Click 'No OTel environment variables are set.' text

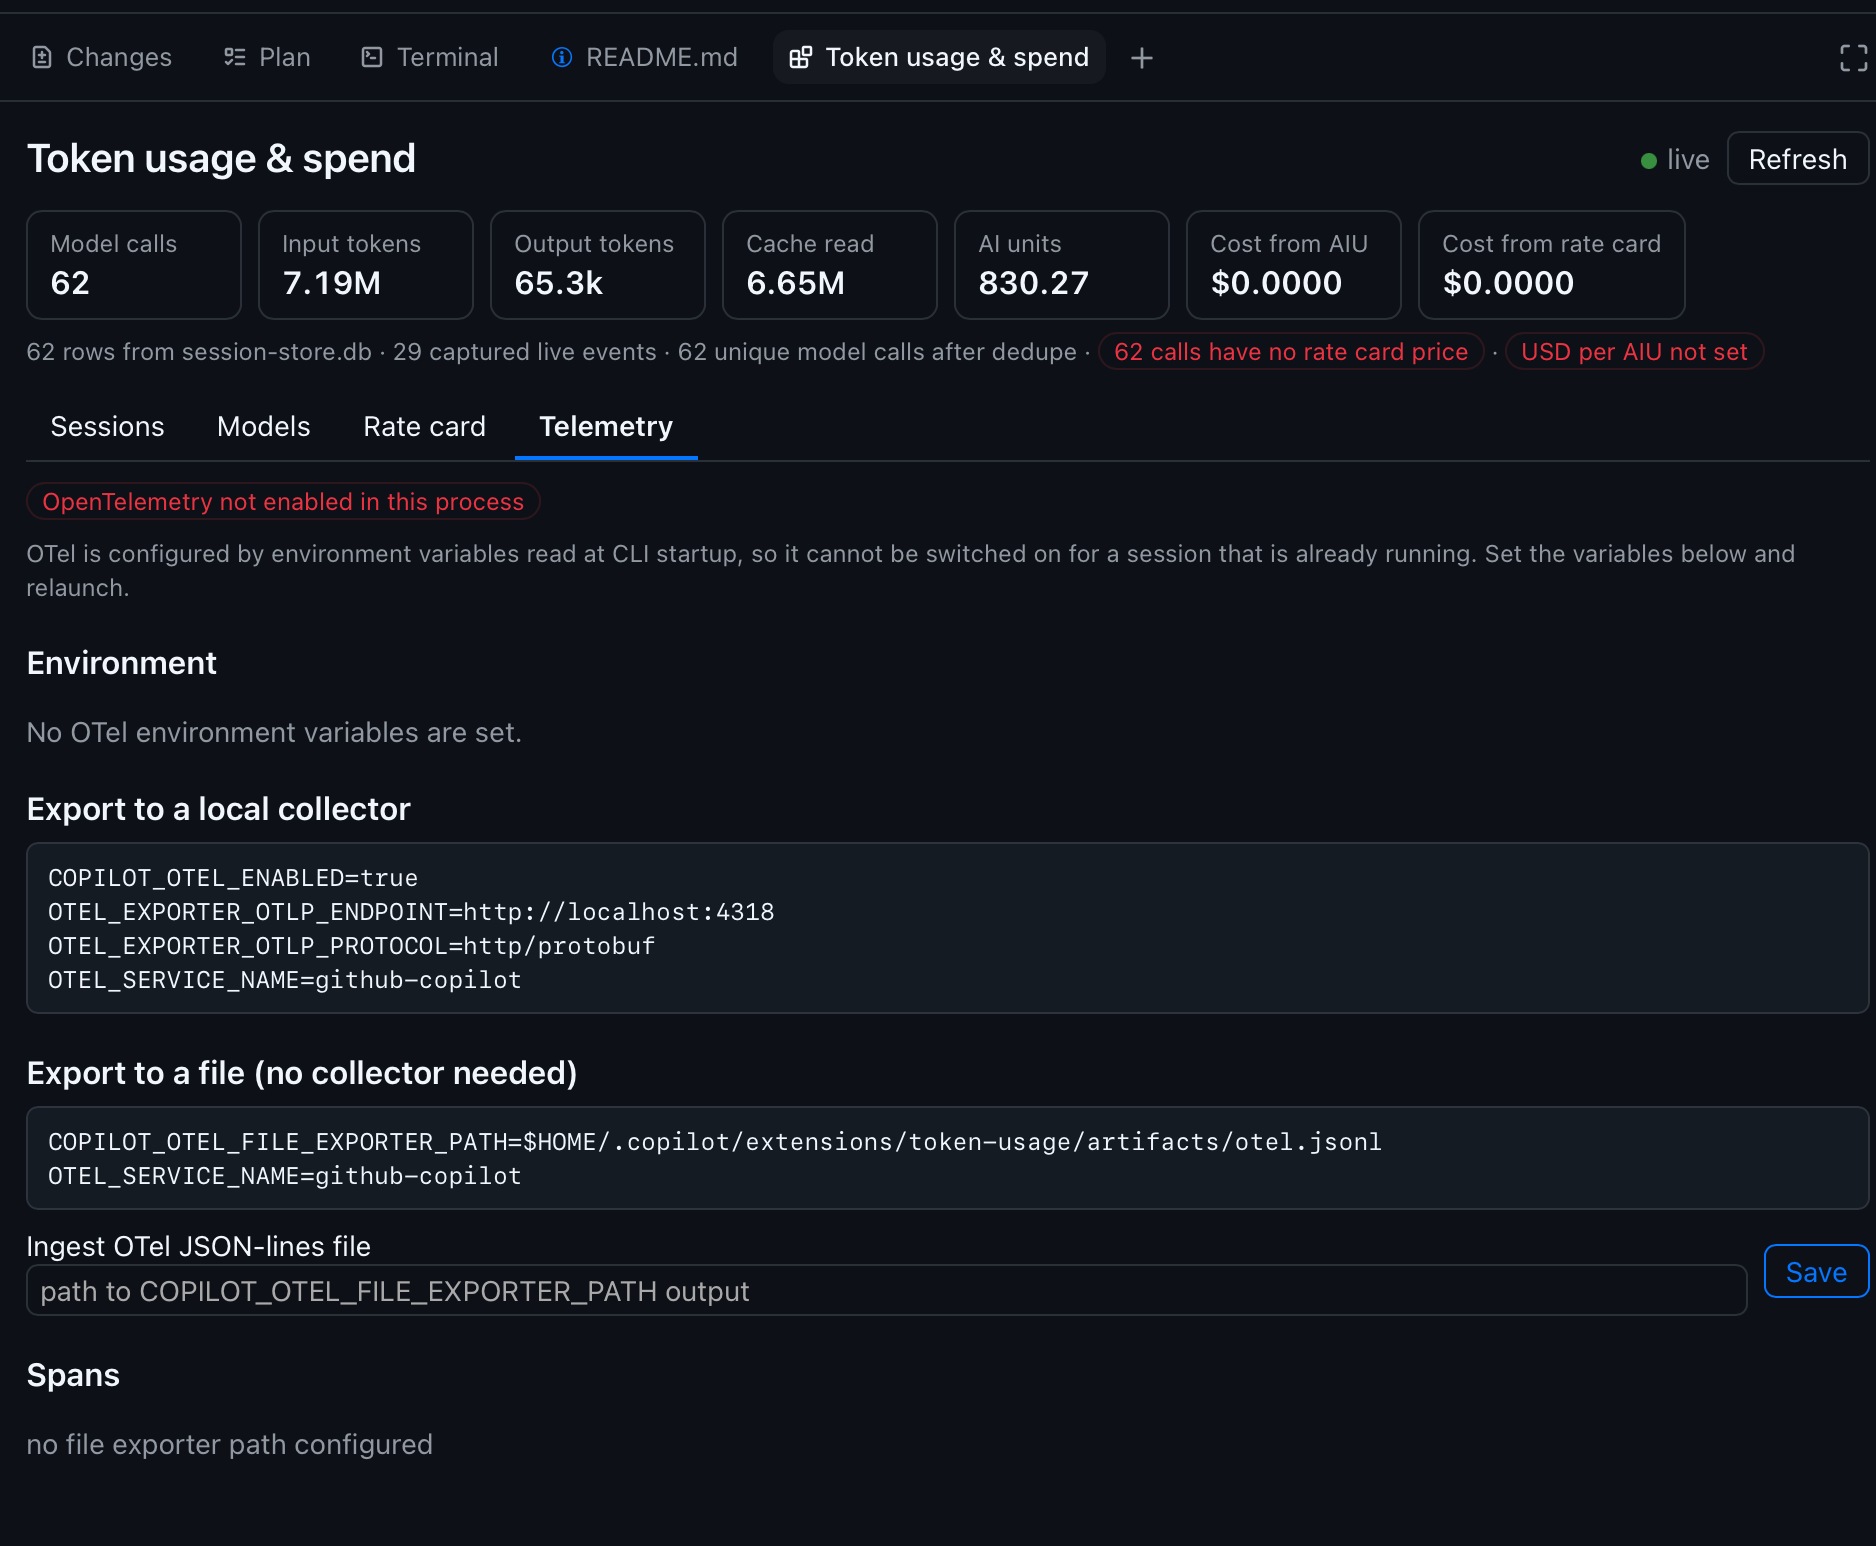pos(274,732)
